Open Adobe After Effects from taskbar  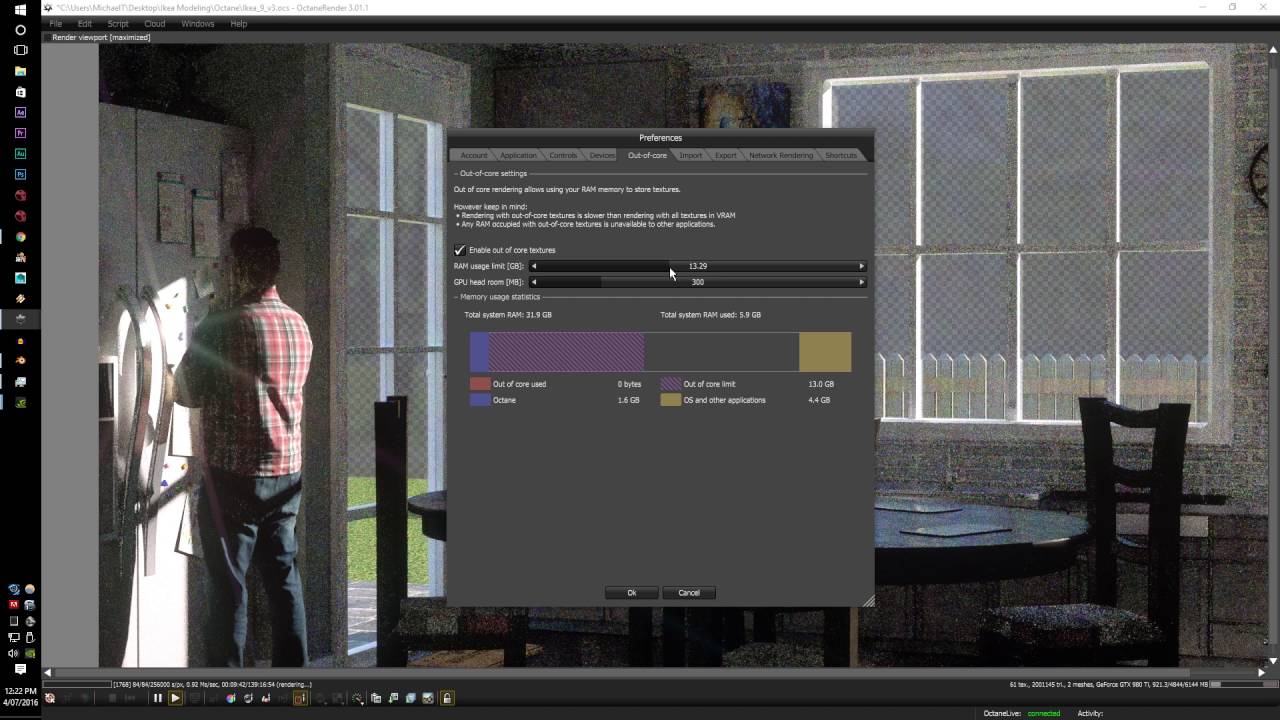tap(20, 112)
